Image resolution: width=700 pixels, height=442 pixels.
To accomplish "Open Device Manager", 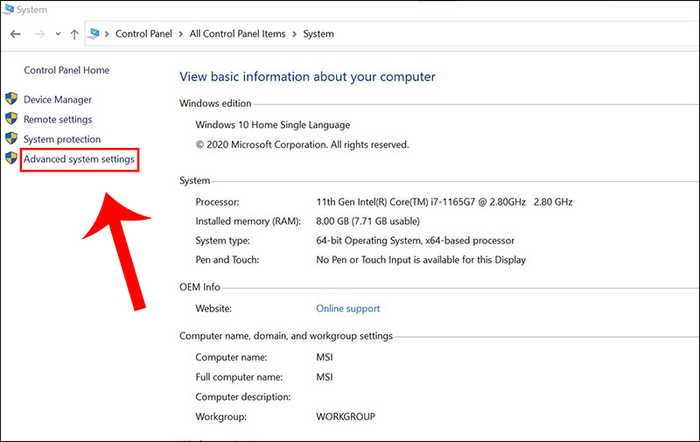I will (x=58, y=100).
